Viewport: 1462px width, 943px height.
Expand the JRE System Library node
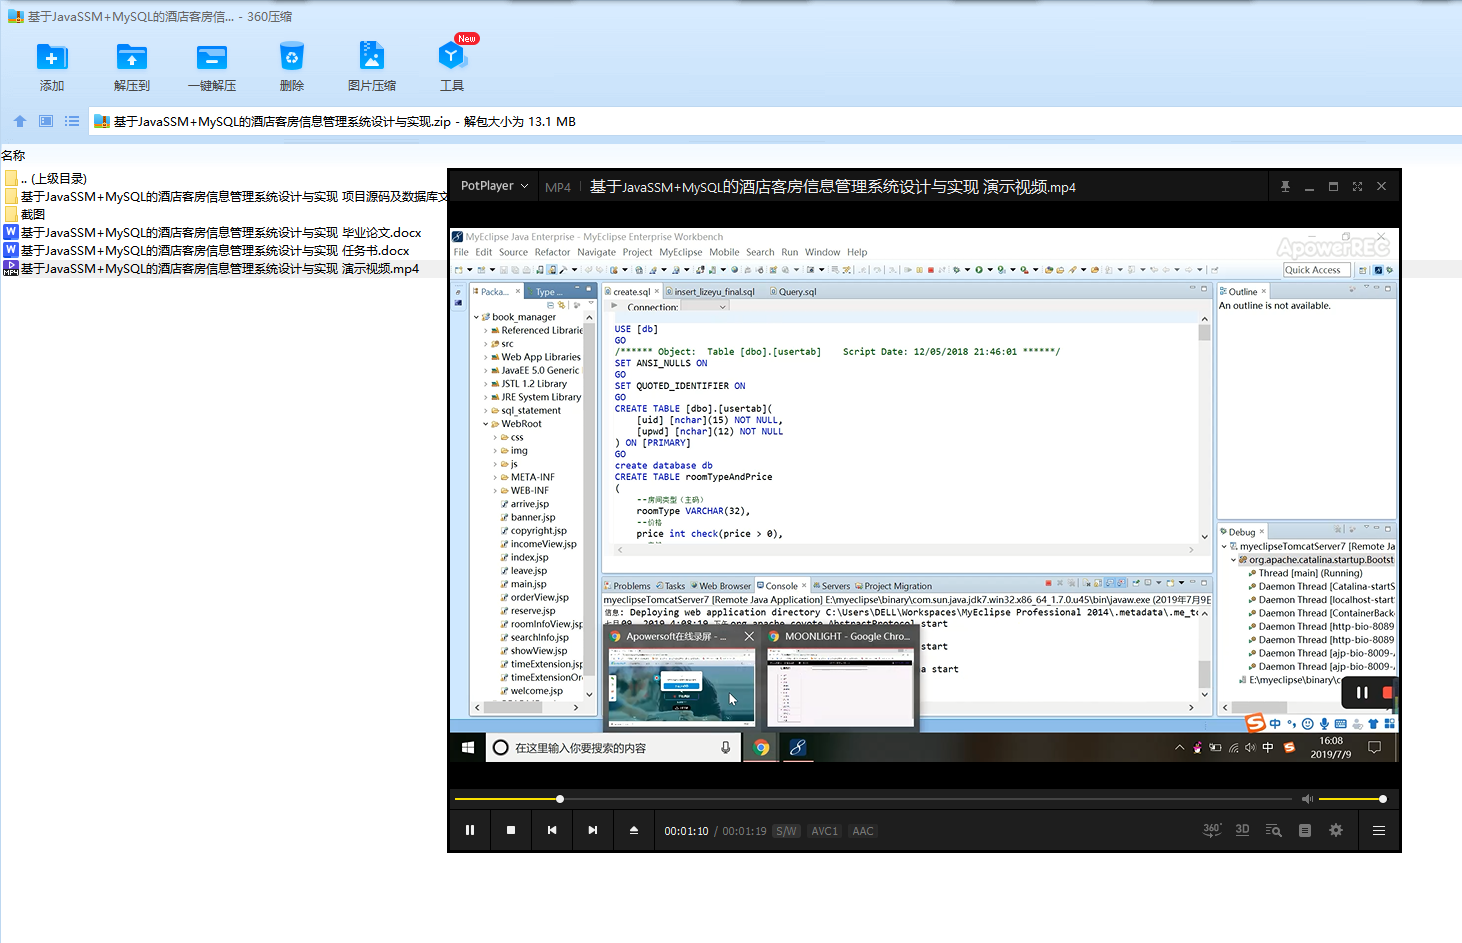pyautogui.click(x=486, y=397)
